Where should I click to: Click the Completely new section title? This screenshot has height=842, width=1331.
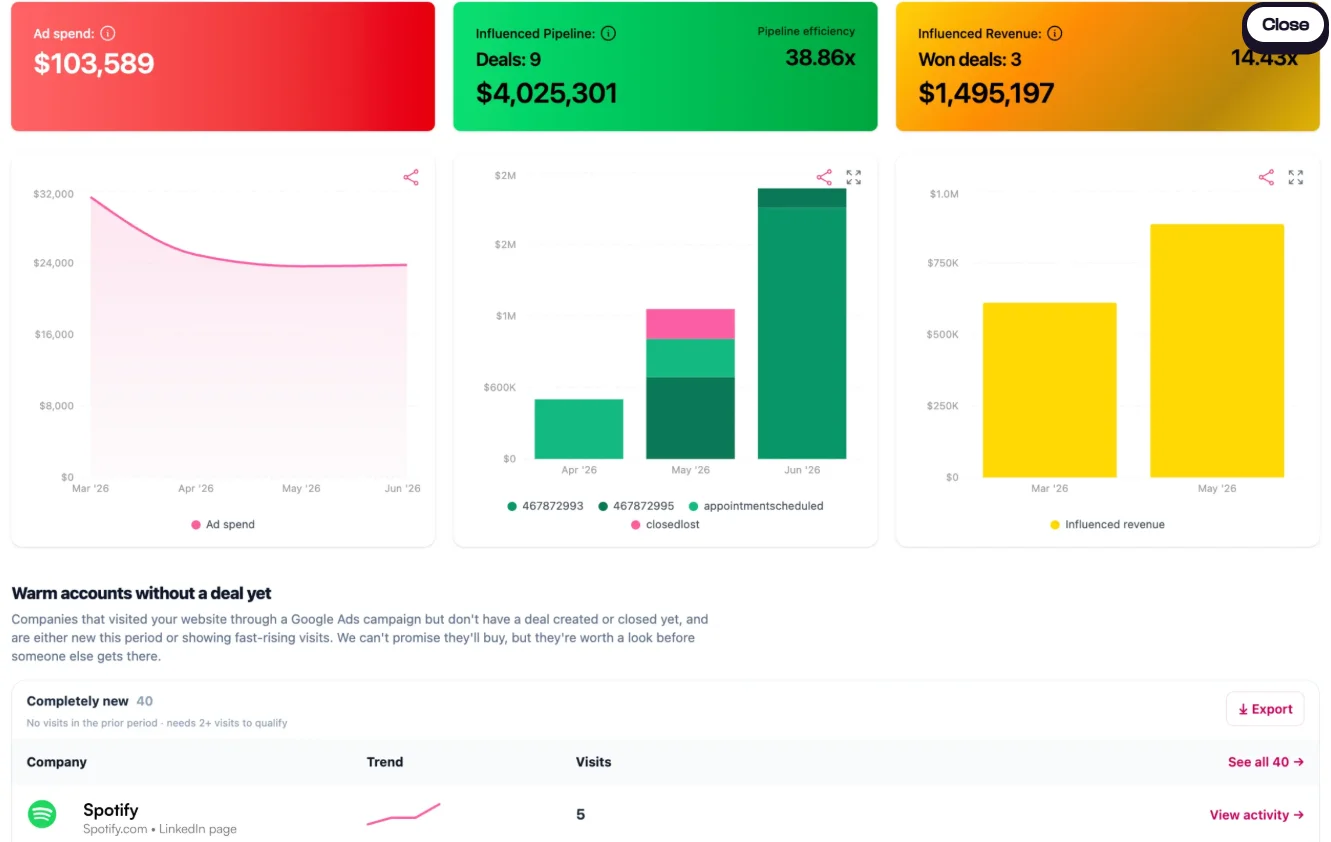[x=78, y=701]
